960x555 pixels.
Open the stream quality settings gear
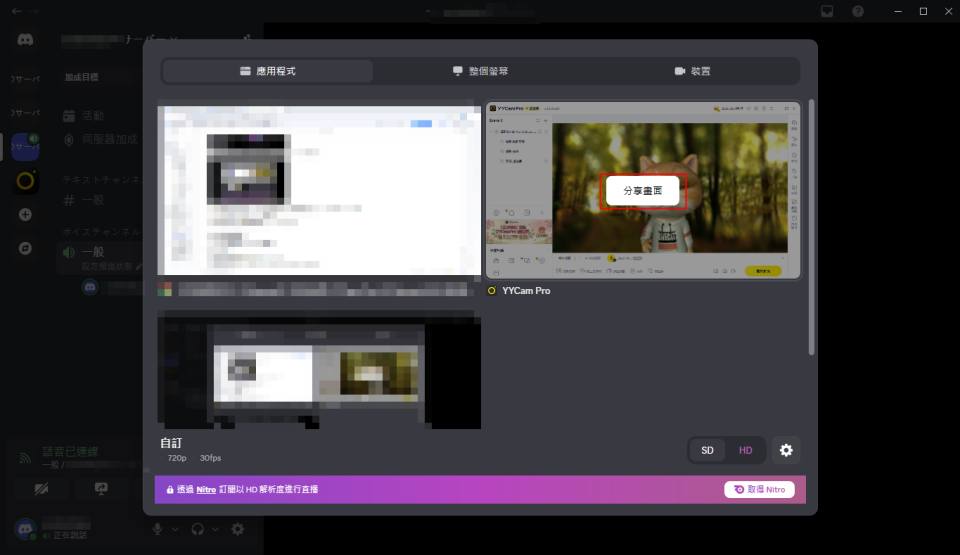(x=786, y=450)
